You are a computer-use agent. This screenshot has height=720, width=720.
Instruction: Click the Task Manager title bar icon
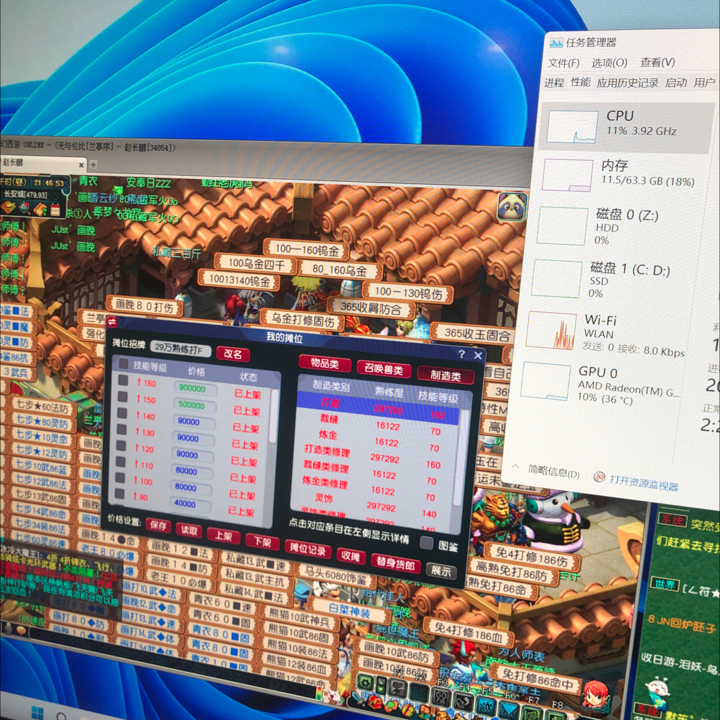pyautogui.click(x=556, y=43)
